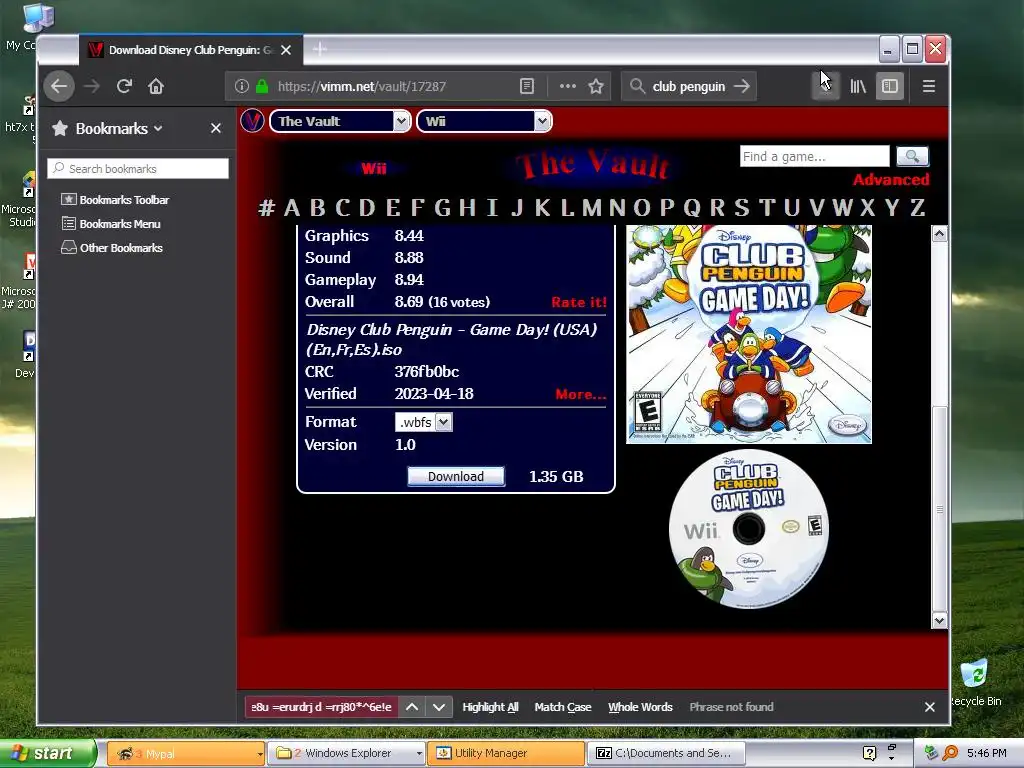The height and width of the screenshot is (768, 1024).
Task: Open The Vault dropdown
Action: click(340, 121)
